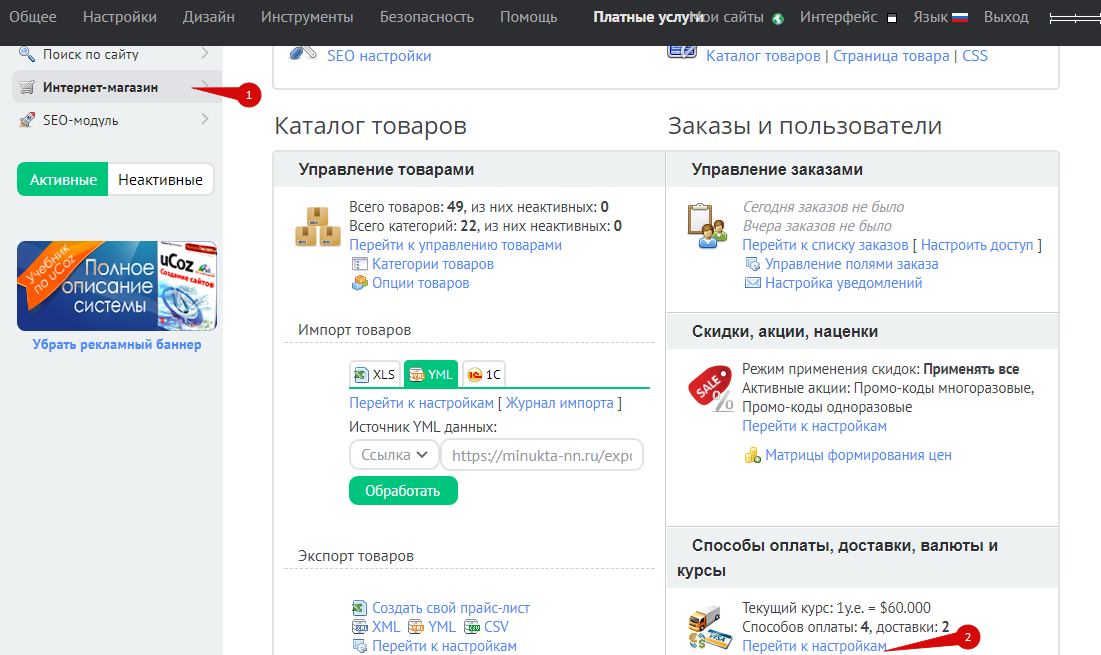The height and width of the screenshot is (655, 1101).
Task: Switch to the XLS import tab
Action: (375, 374)
